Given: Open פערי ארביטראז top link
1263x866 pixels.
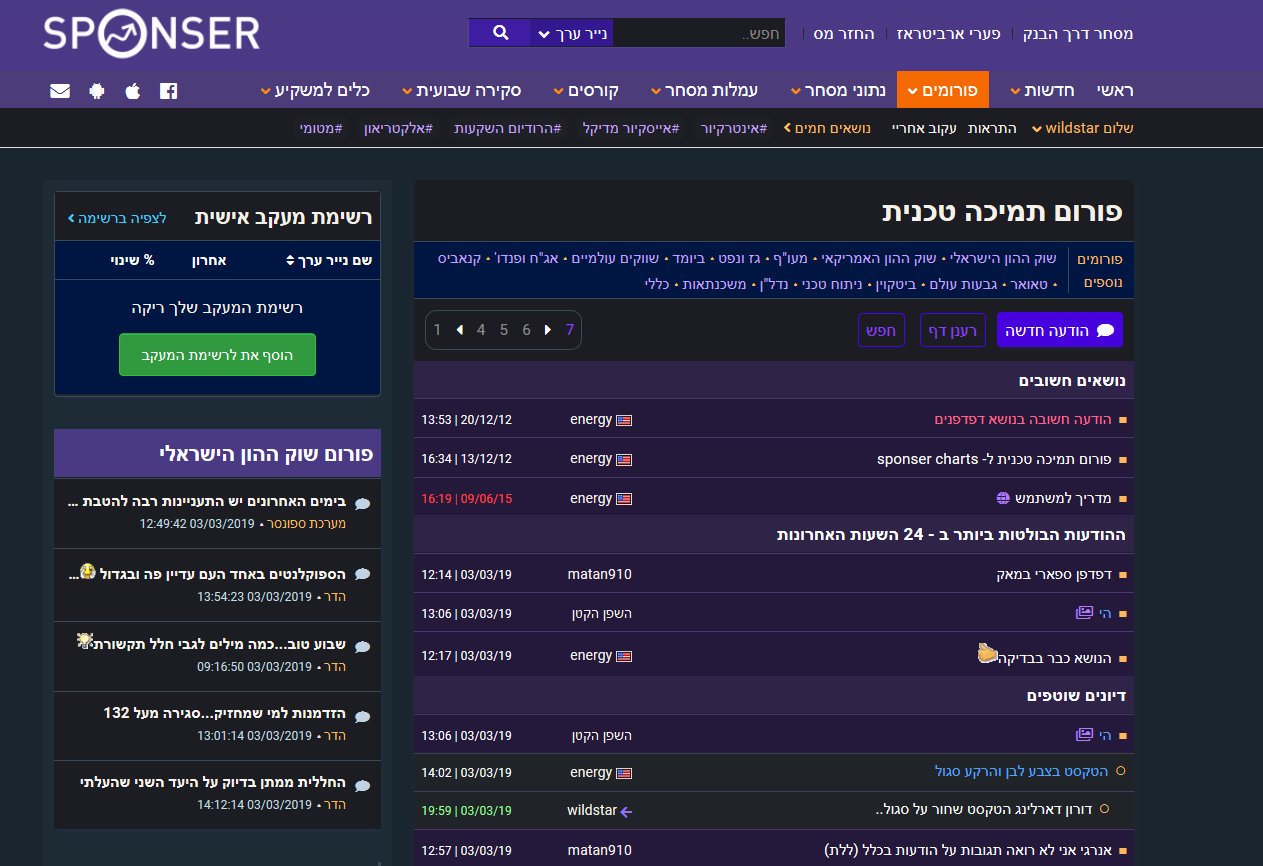Looking at the screenshot, I should (949, 34).
